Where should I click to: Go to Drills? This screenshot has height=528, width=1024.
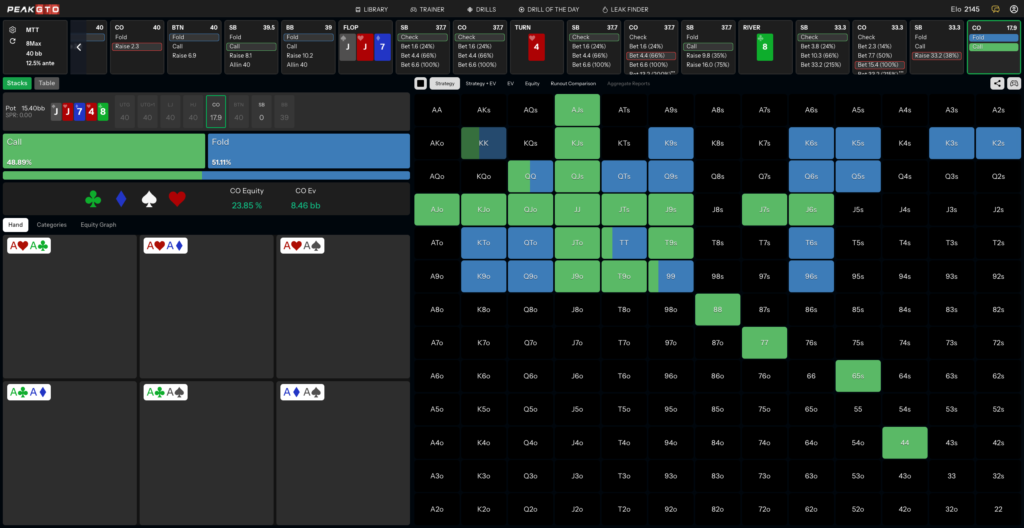[x=481, y=10]
